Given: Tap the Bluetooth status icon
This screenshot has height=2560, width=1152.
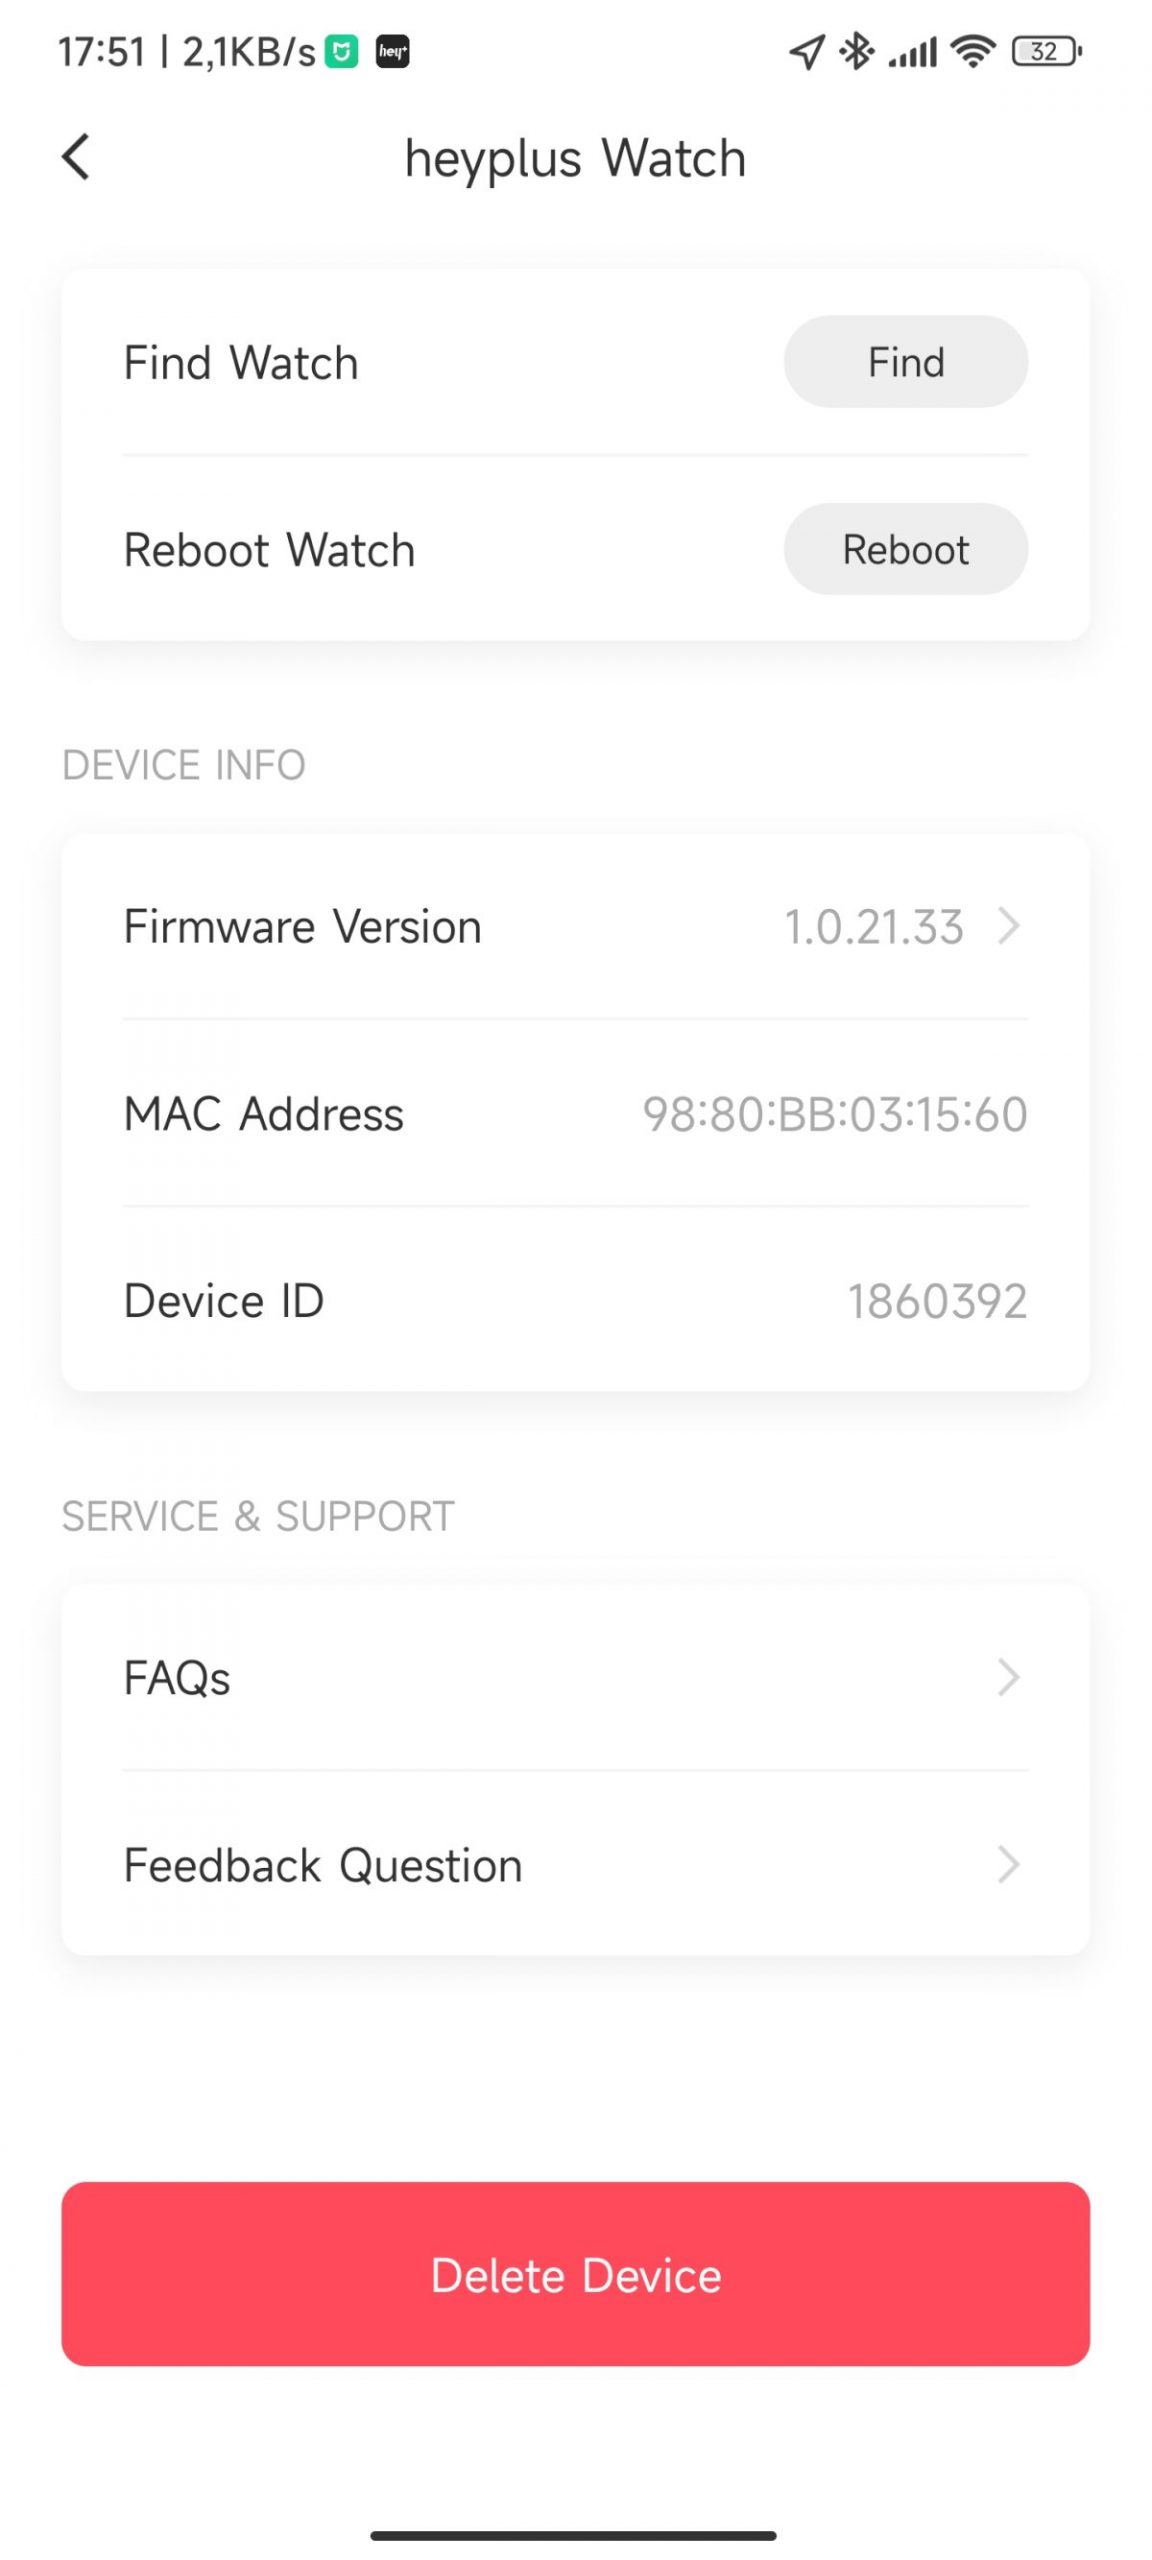Looking at the screenshot, I should click(856, 51).
